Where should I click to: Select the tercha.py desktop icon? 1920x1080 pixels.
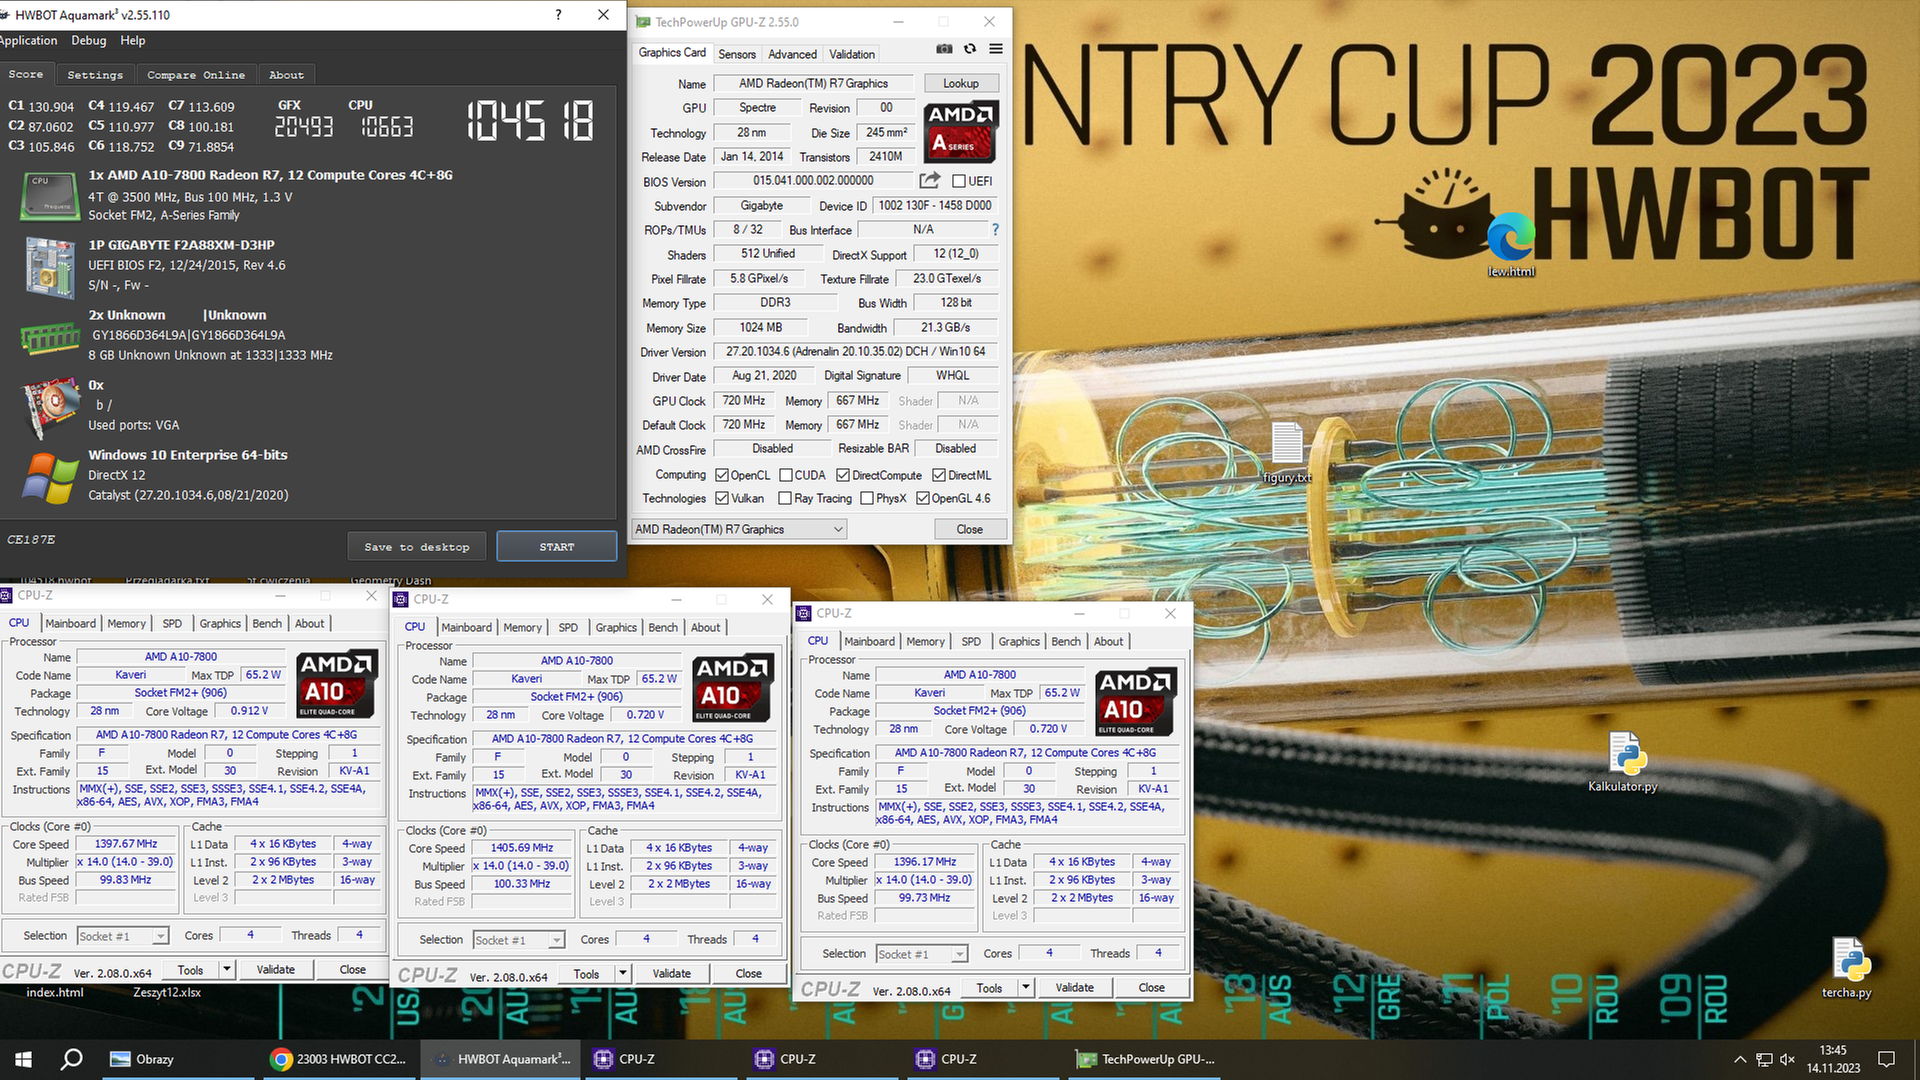(x=1846, y=968)
